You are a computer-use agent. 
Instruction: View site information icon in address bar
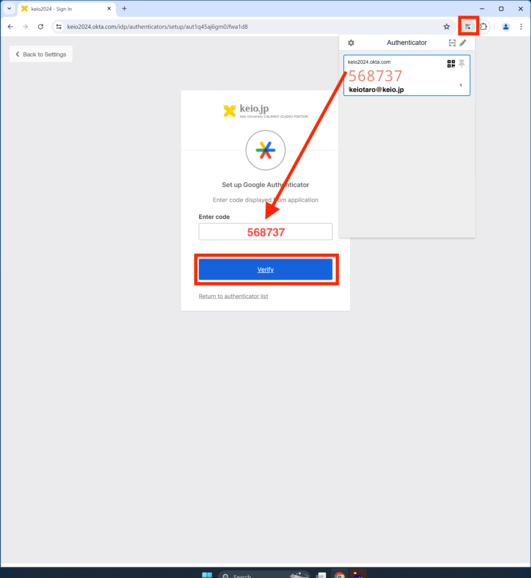click(x=59, y=27)
